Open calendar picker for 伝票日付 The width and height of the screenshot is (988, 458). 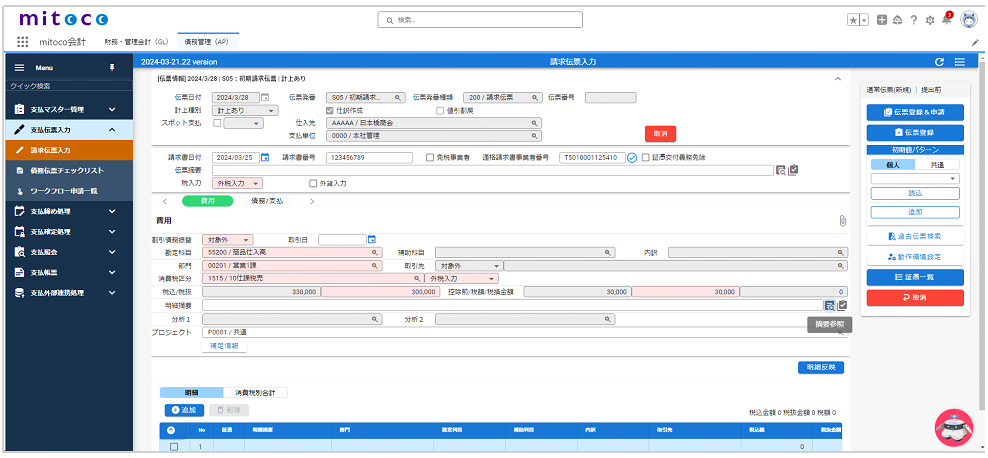pyautogui.click(x=265, y=98)
